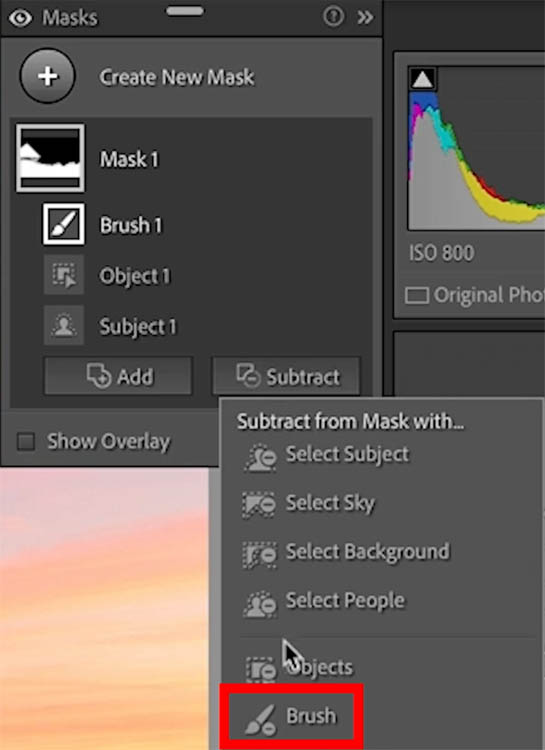Click the Add button for Mask 1

point(119,376)
